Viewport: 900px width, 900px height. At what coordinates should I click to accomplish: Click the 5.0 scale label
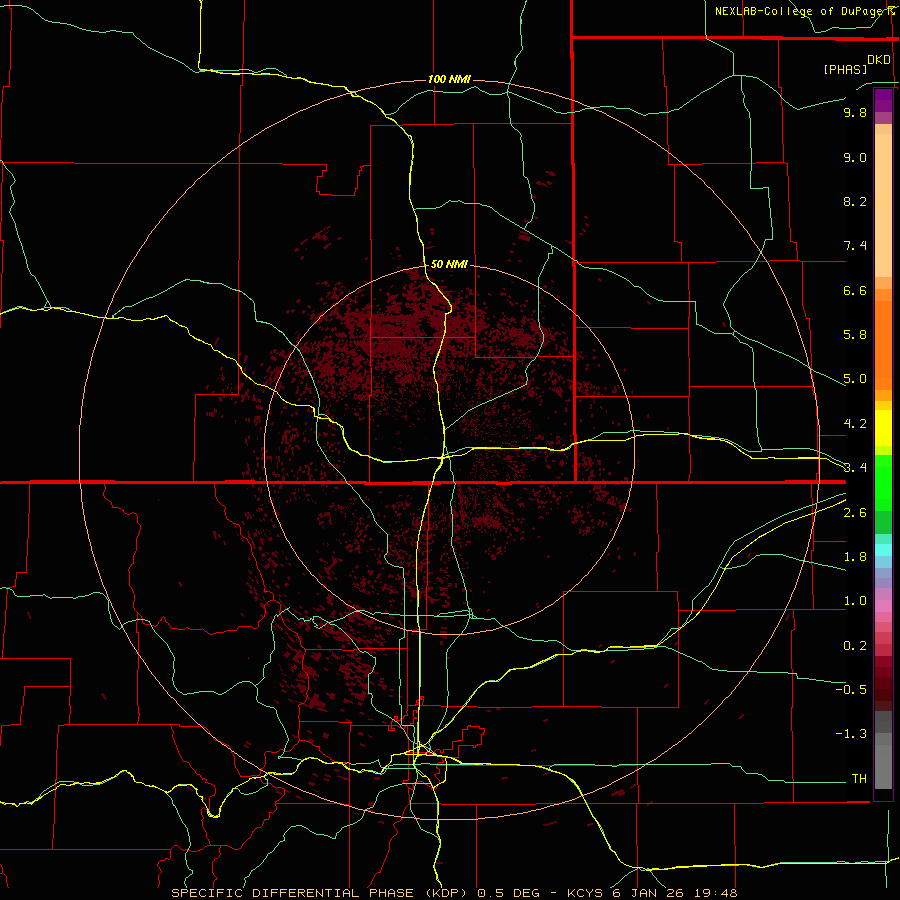click(855, 379)
